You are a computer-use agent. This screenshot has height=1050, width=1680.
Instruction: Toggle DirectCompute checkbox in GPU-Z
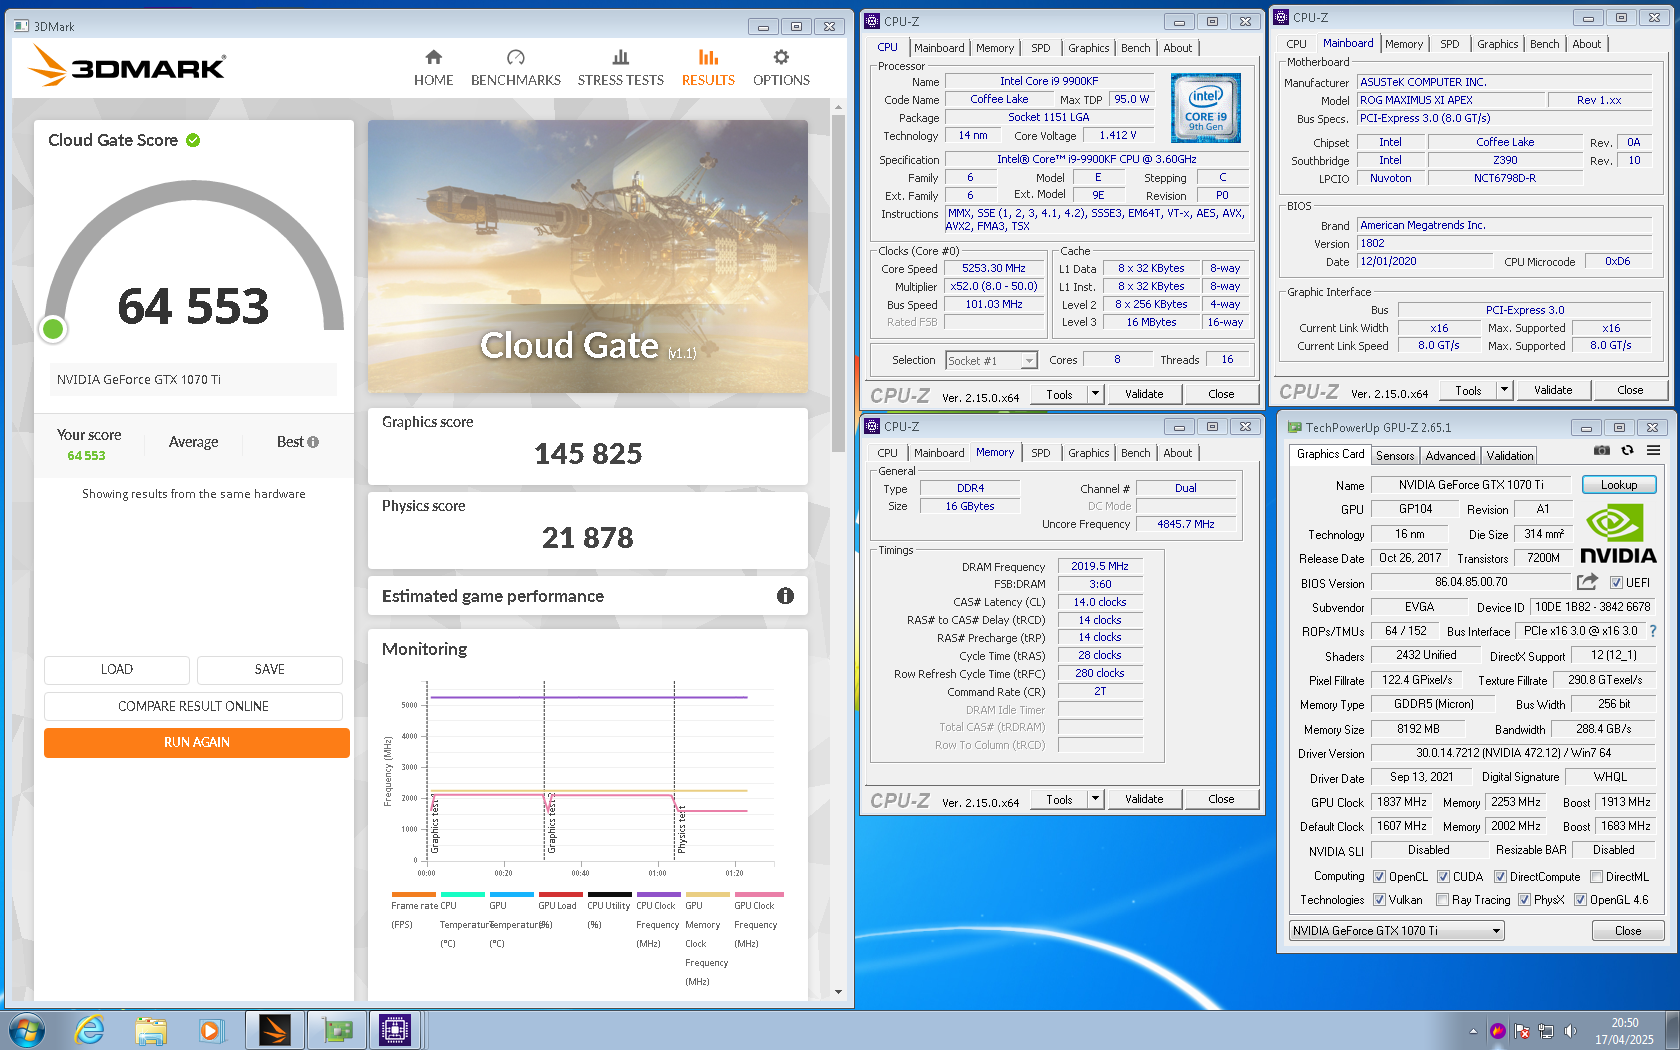1500,877
